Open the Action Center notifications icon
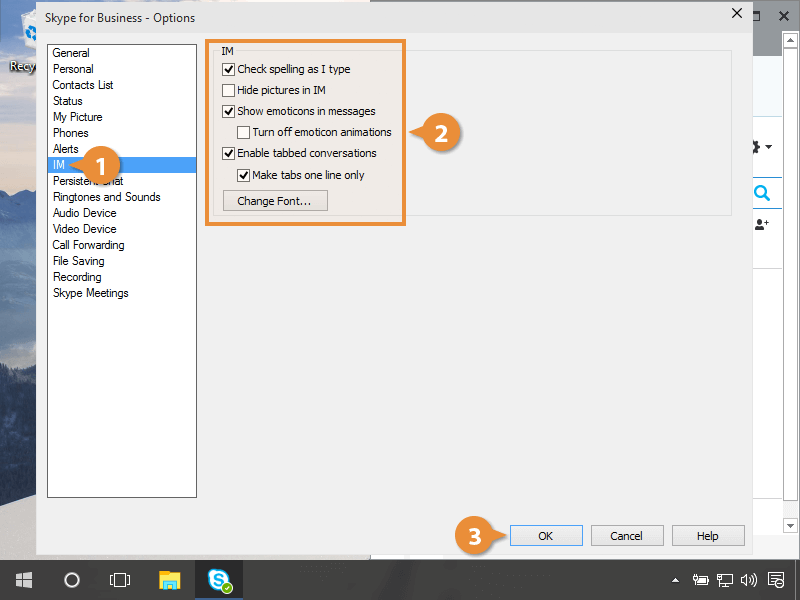 775,580
